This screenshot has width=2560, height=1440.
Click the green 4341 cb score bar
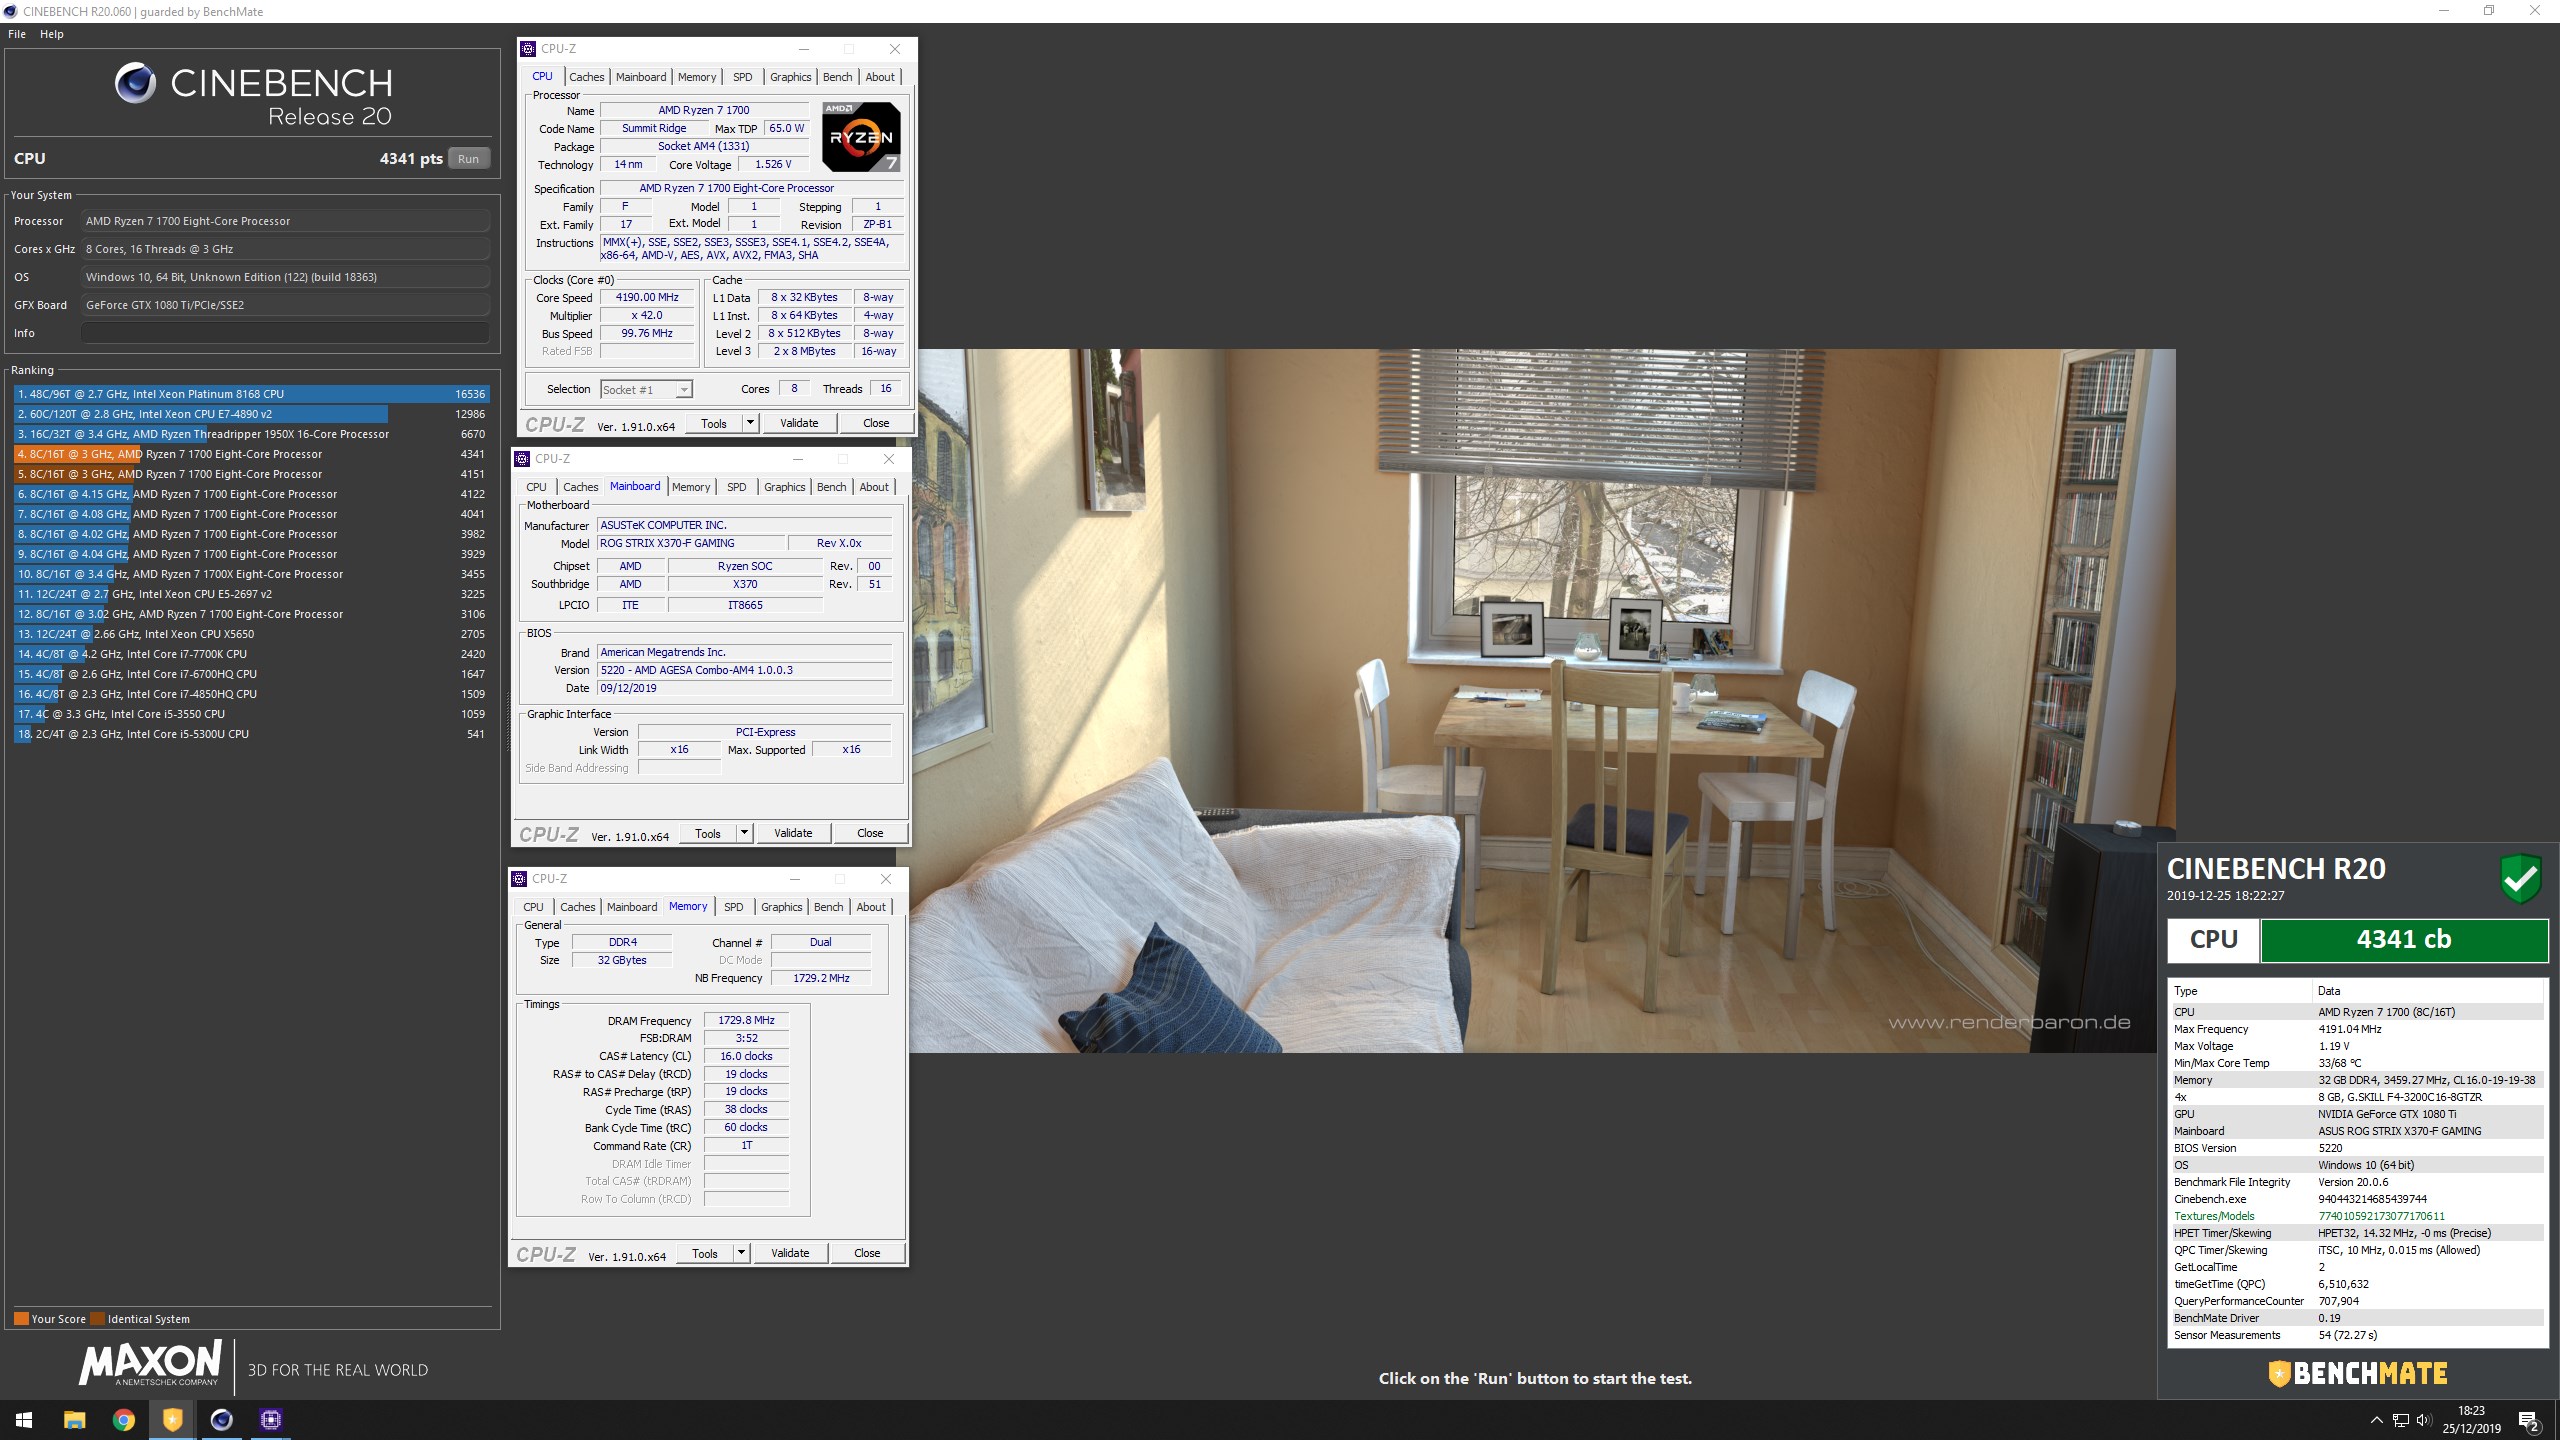click(x=2404, y=940)
